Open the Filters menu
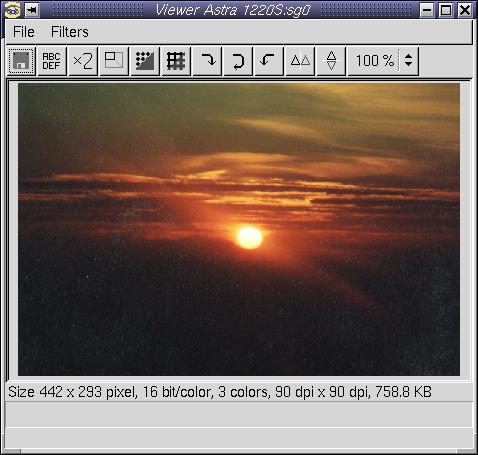478x455 pixels. [x=70, y=32]
